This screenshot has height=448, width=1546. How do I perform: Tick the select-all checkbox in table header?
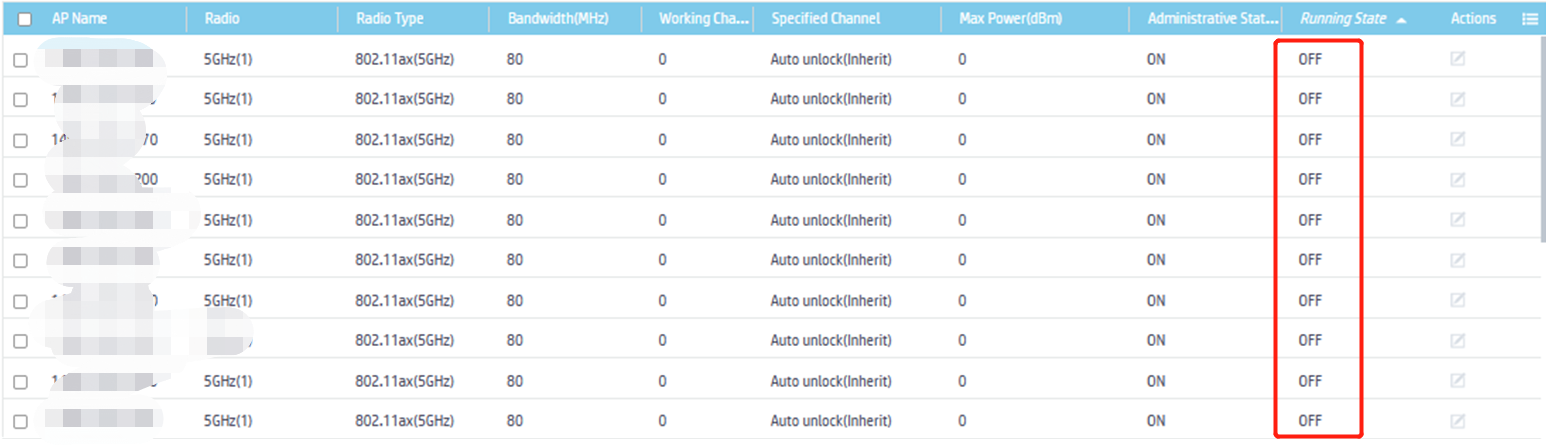point(25,19)
